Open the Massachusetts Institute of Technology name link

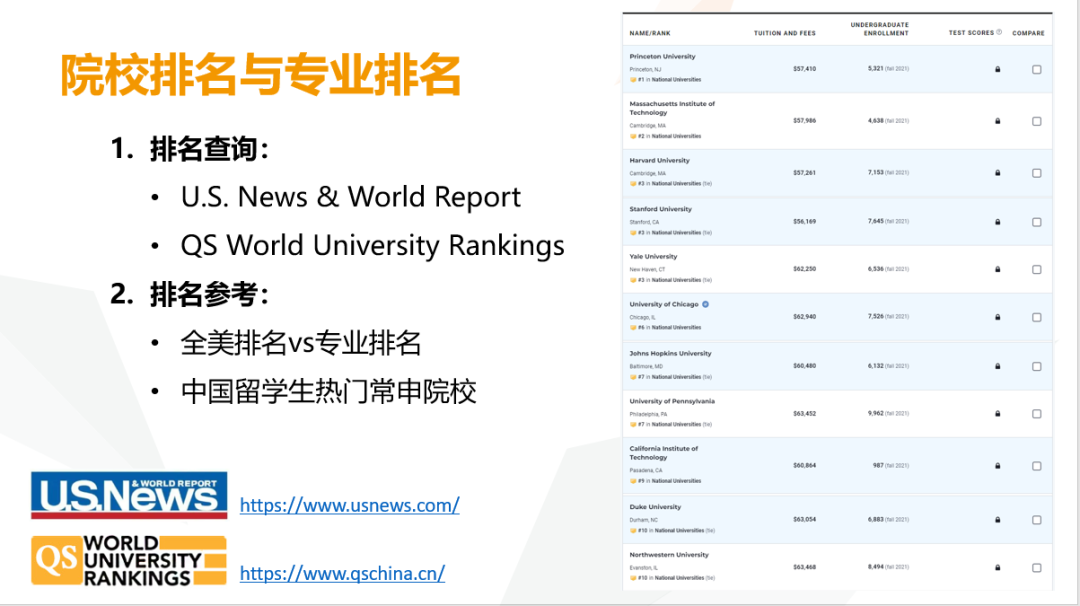pyautogui.click(x=672, y=108)
